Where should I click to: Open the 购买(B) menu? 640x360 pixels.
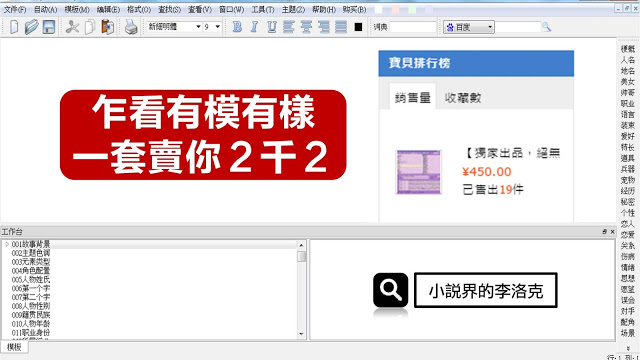(354, 9)
